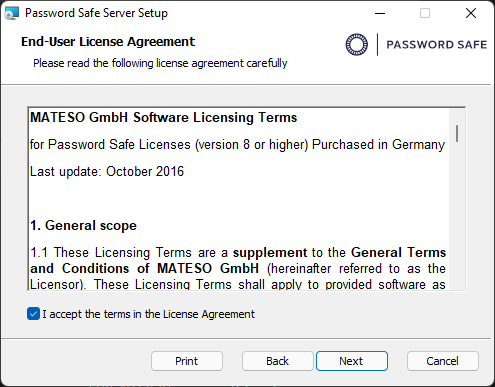495x387 pixels.
Task: Click the circular Password Safe logo
Action: click(357, 44)
